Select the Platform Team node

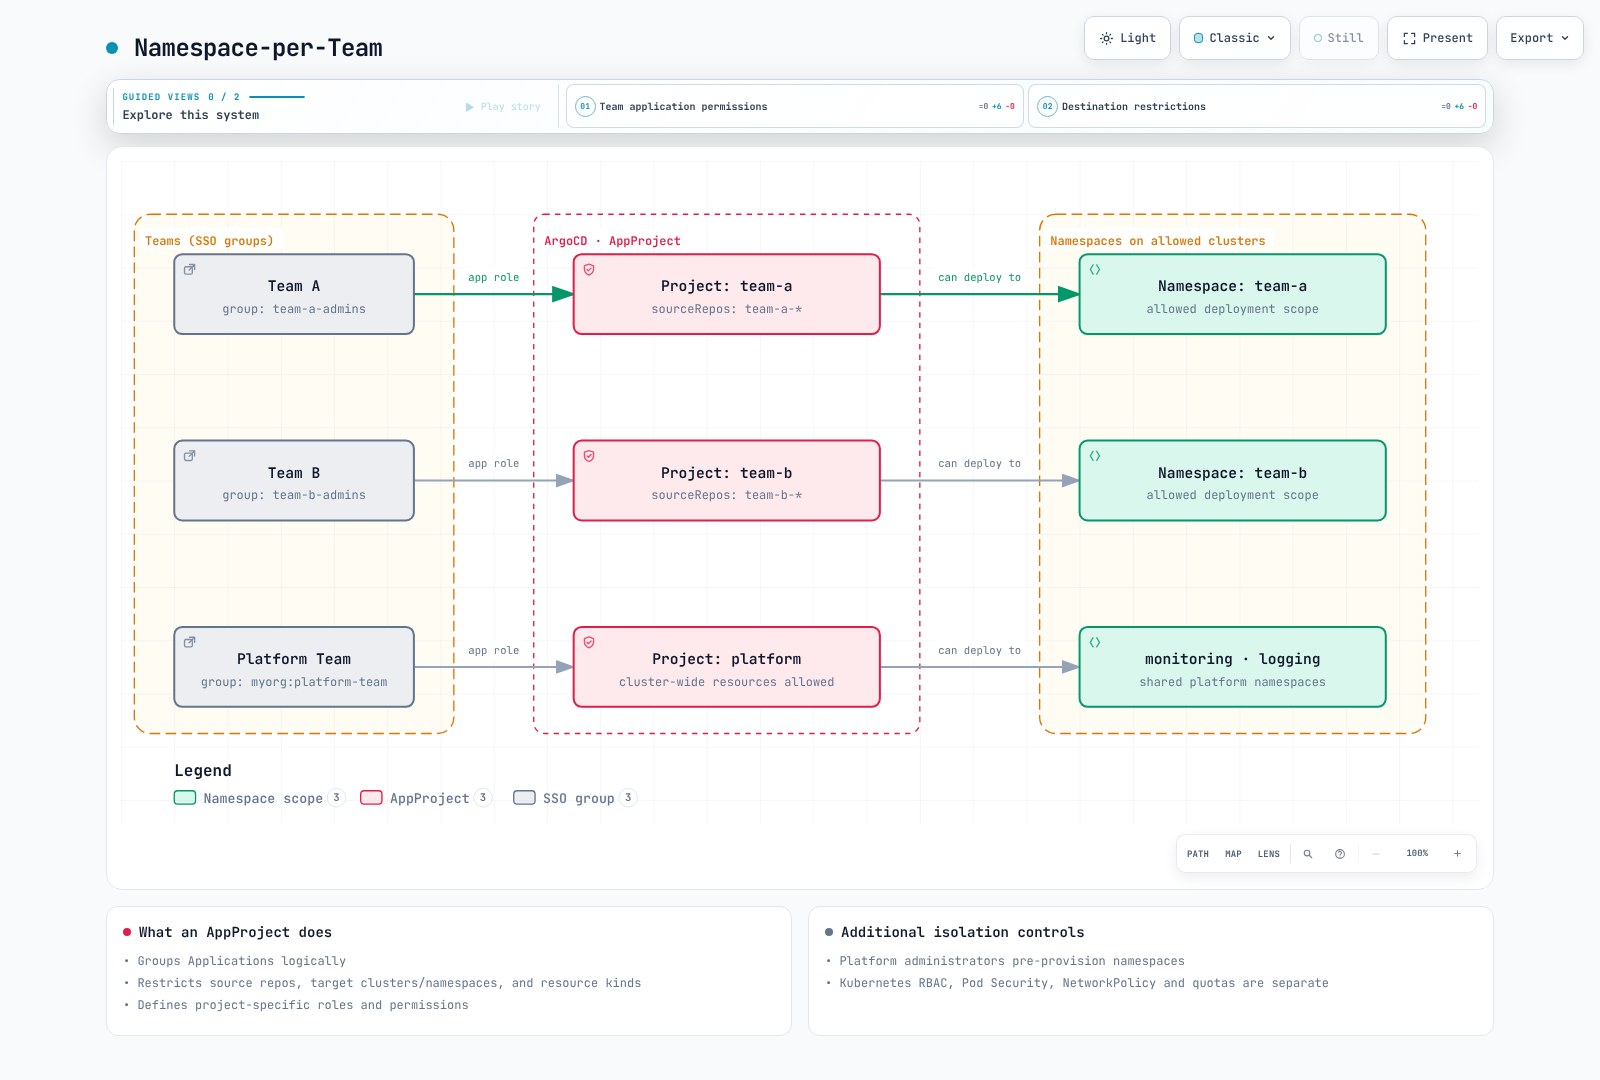click(x=294, y=667)
